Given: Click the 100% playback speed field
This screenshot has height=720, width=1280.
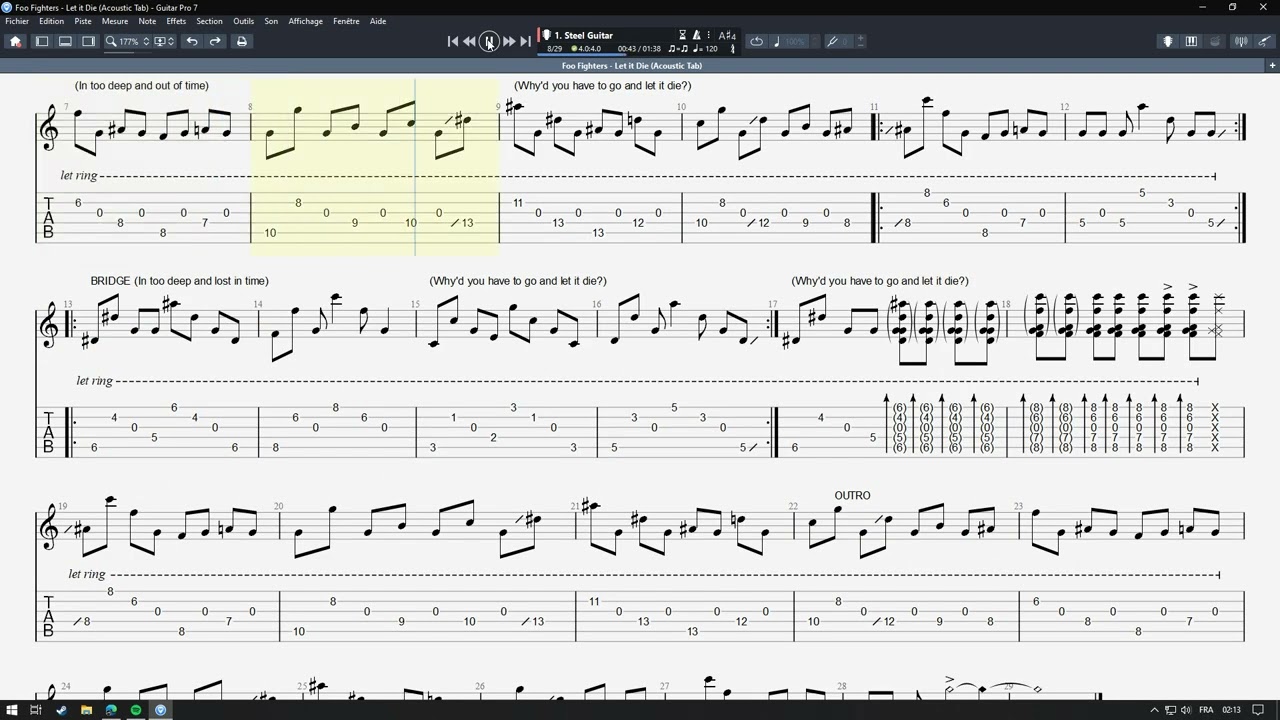Looking at the screenshot, I should pyautogui.click(x=796, y=41).
